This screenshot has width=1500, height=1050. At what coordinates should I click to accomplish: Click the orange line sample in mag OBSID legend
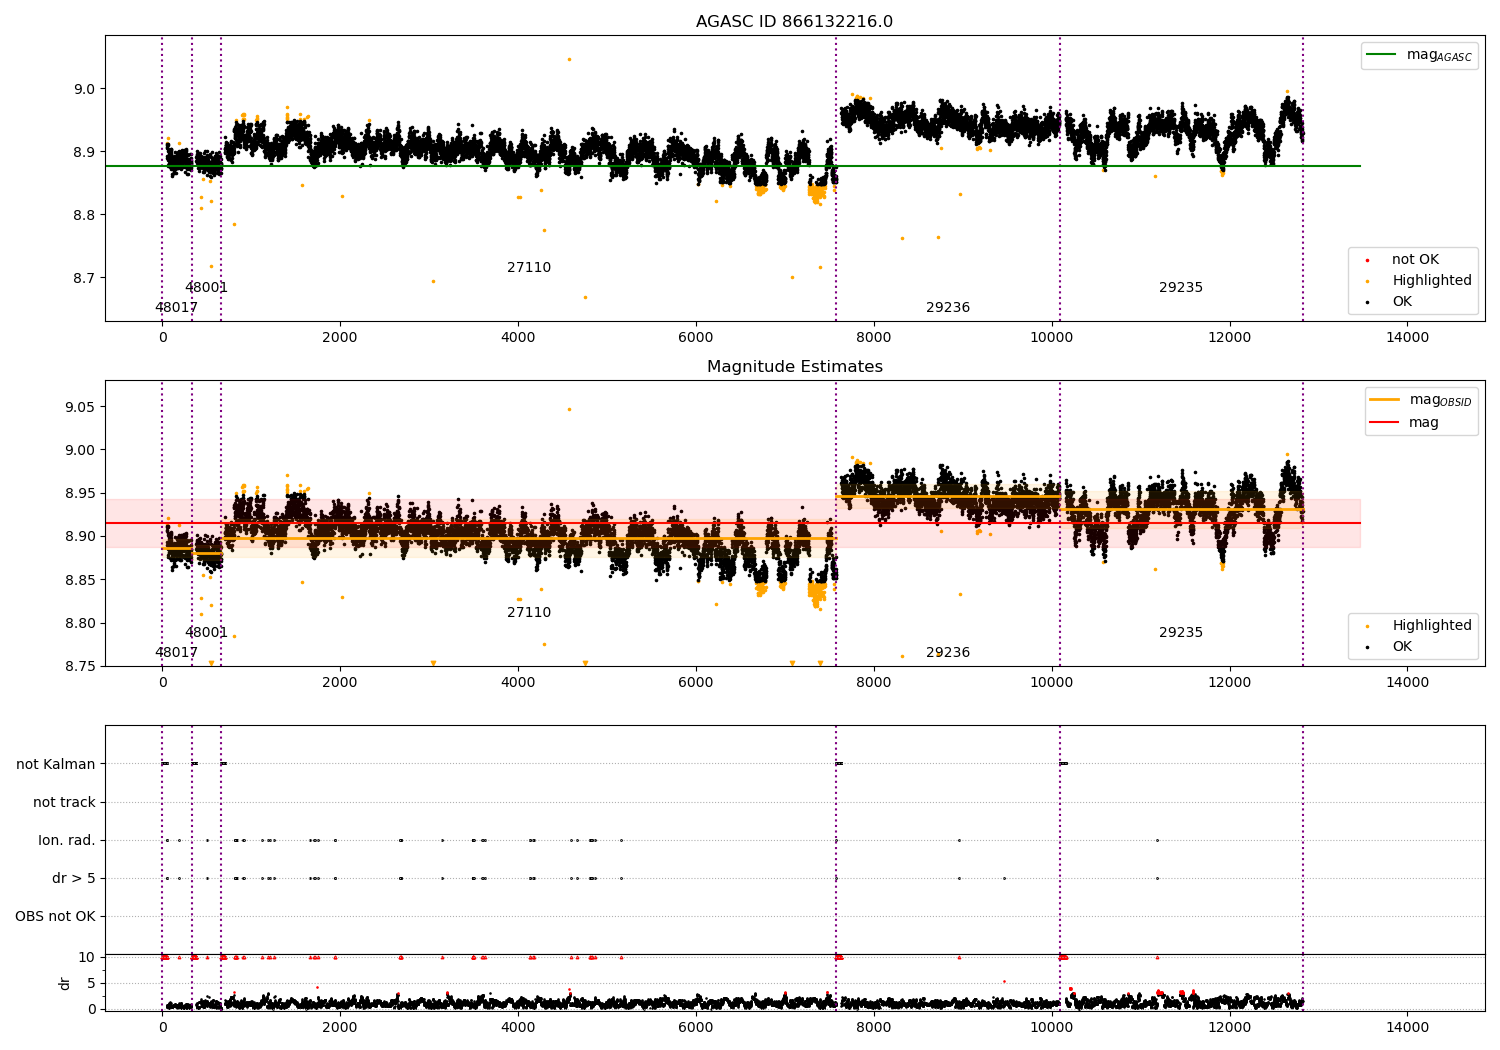coord(1385,400)
